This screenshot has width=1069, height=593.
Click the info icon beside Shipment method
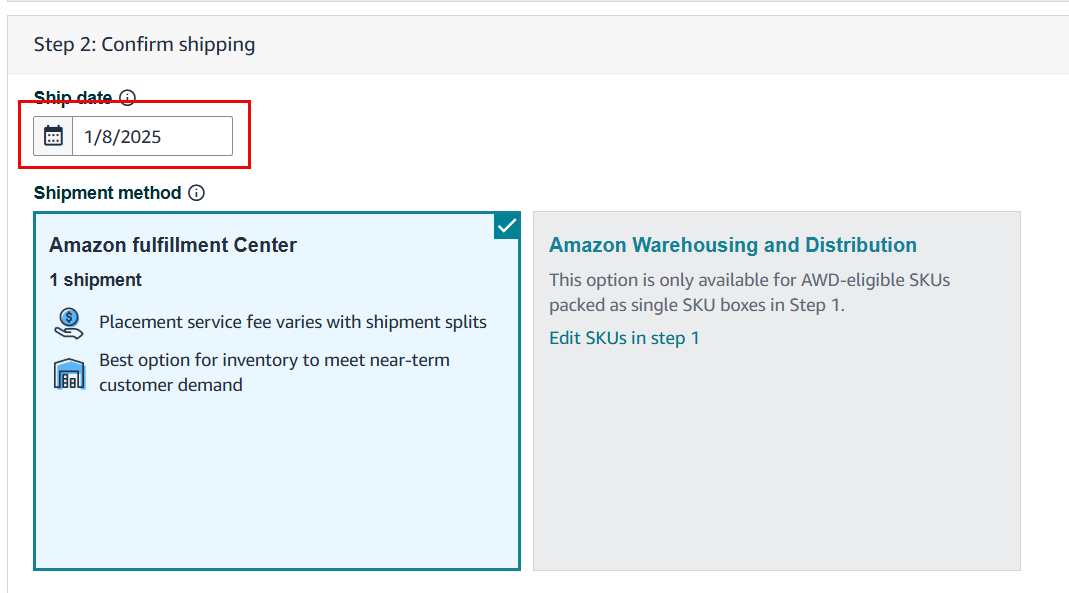(196, 193)
